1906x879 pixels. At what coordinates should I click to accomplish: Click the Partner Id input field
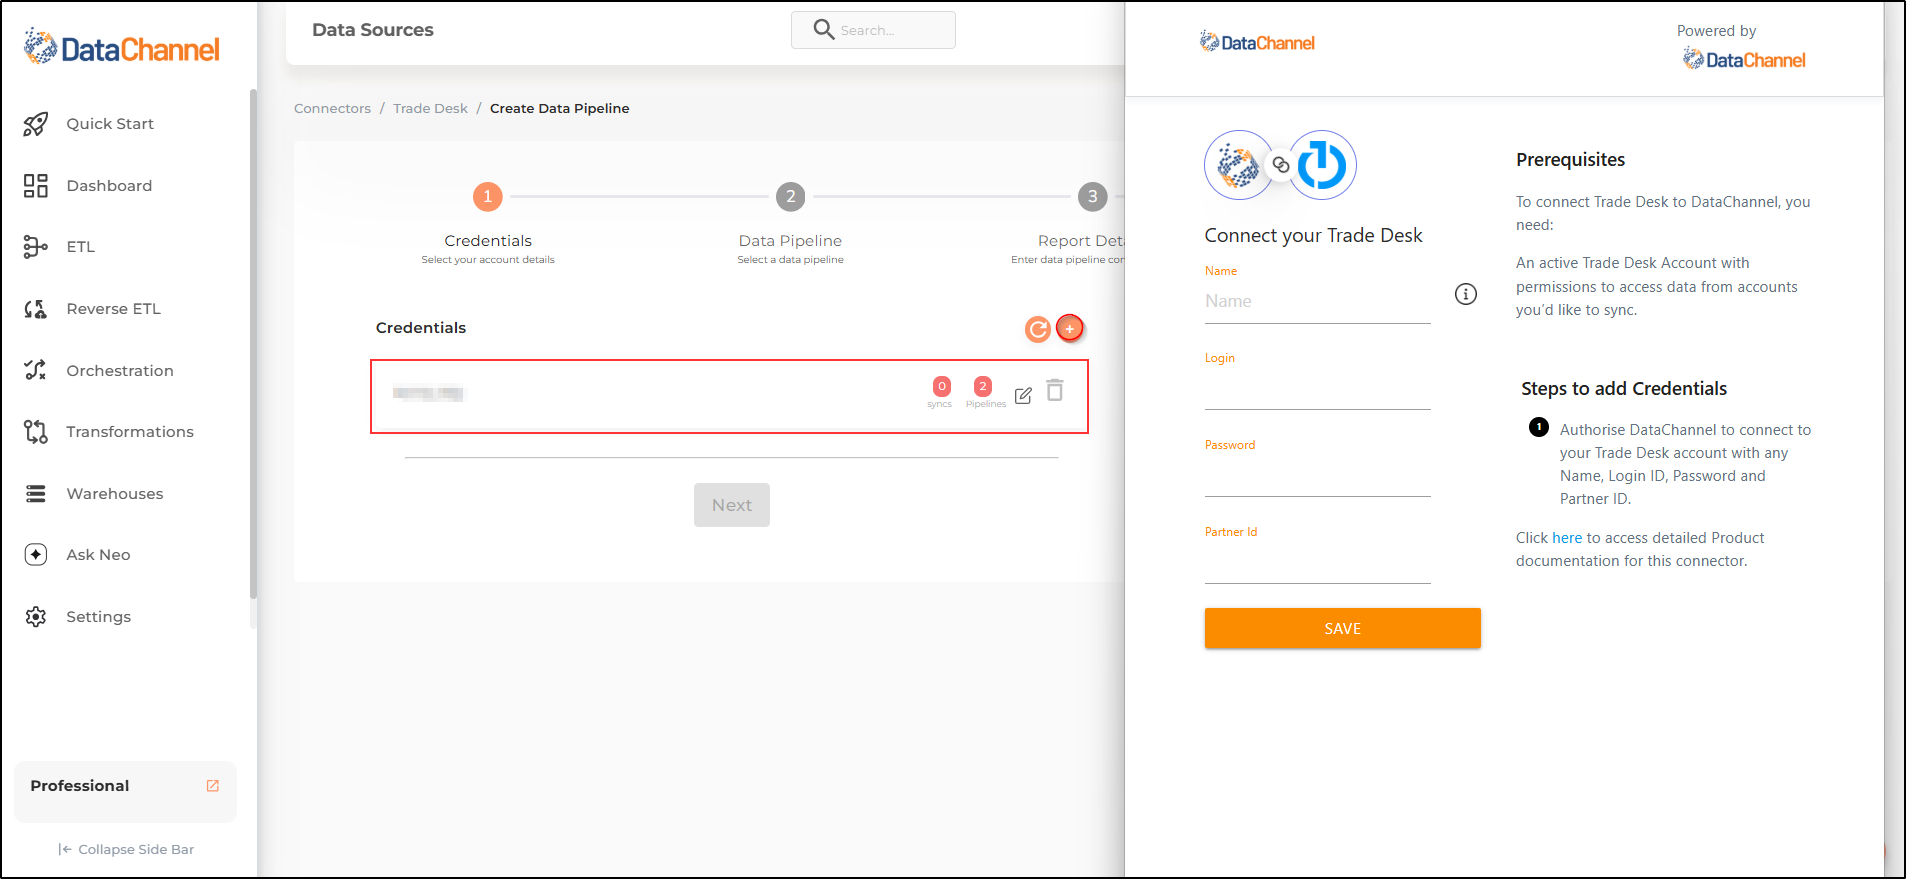click(x=1318, y=563)
